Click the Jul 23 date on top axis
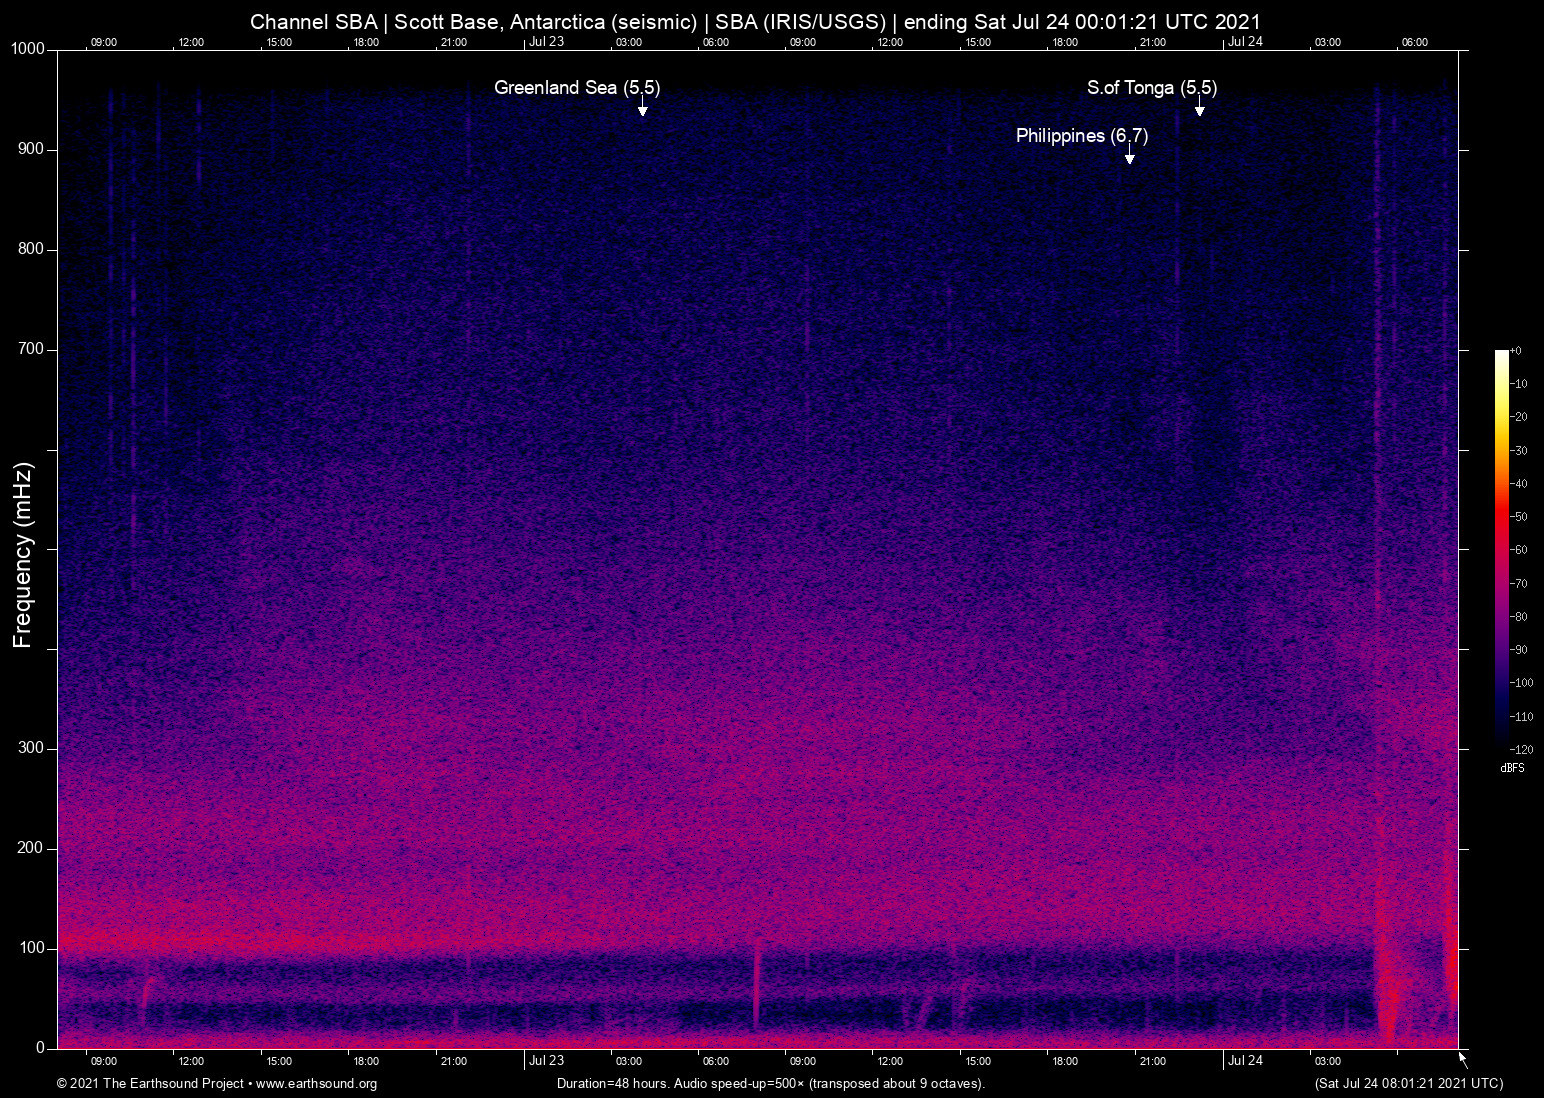The width and height of the screenshot is (1544, 1098). [546, 41]
